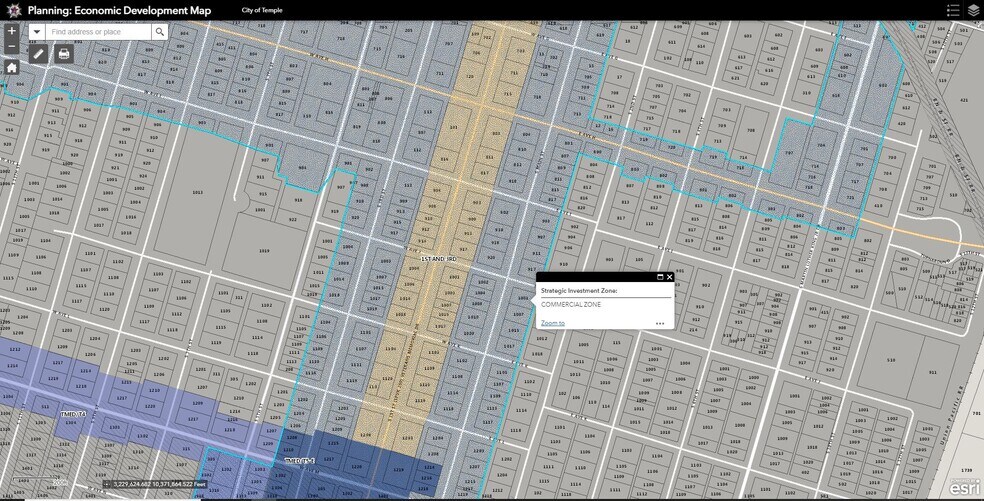Open the Measure ruler tool

tap(39, 54)
